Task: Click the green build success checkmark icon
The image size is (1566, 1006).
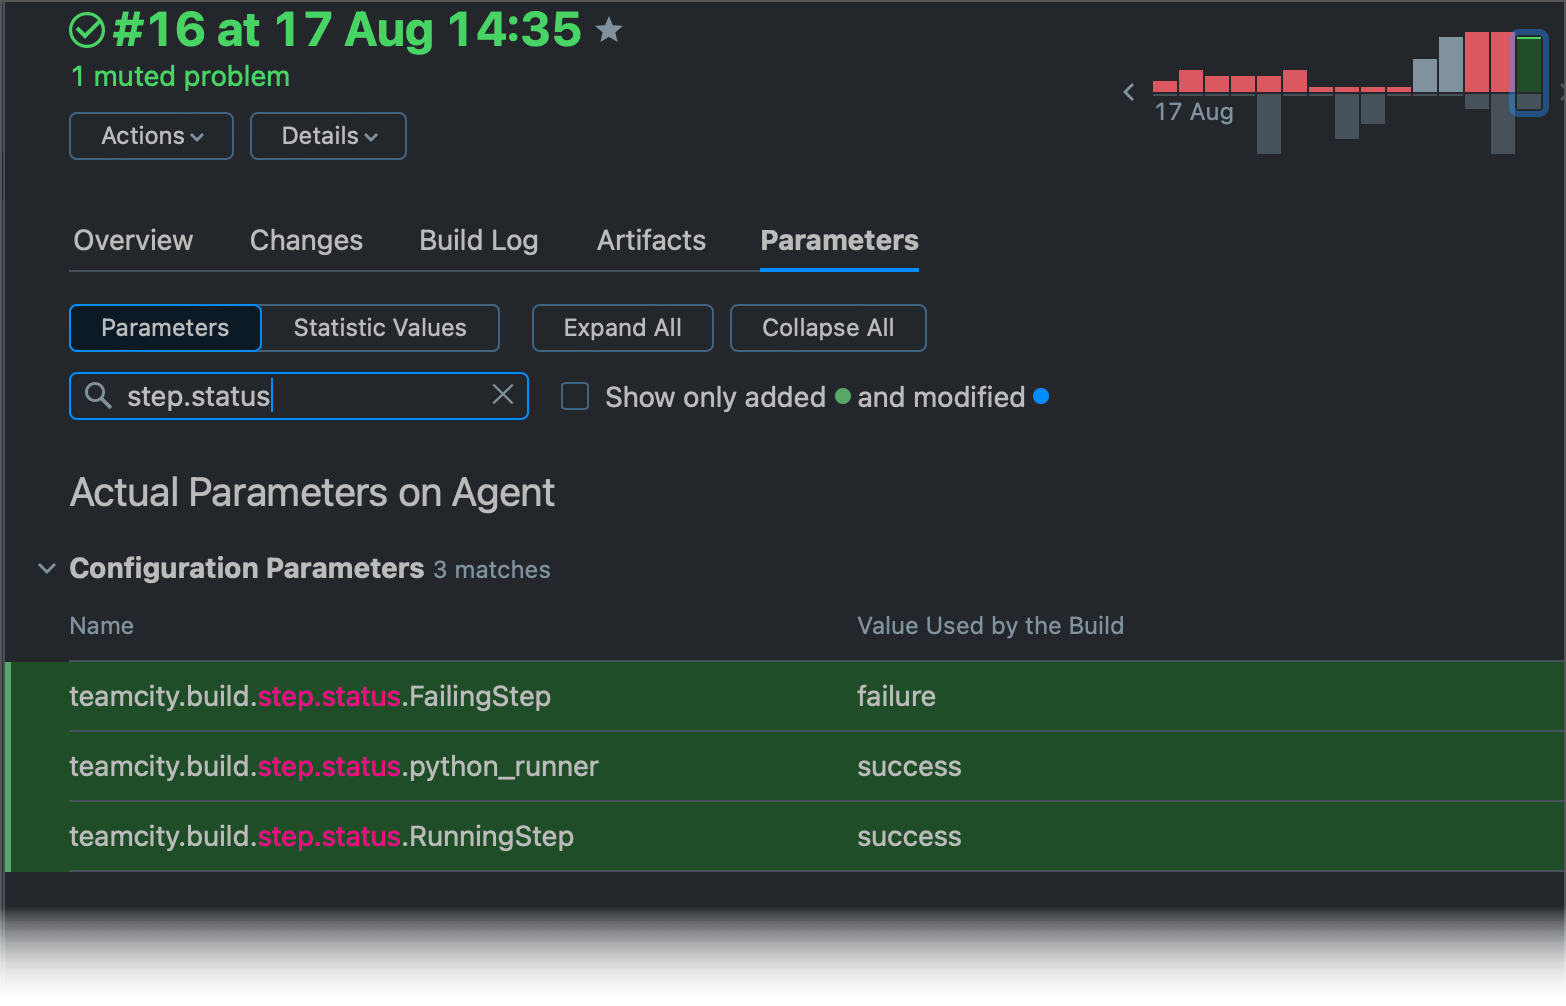Action: [x=87, y=30]
